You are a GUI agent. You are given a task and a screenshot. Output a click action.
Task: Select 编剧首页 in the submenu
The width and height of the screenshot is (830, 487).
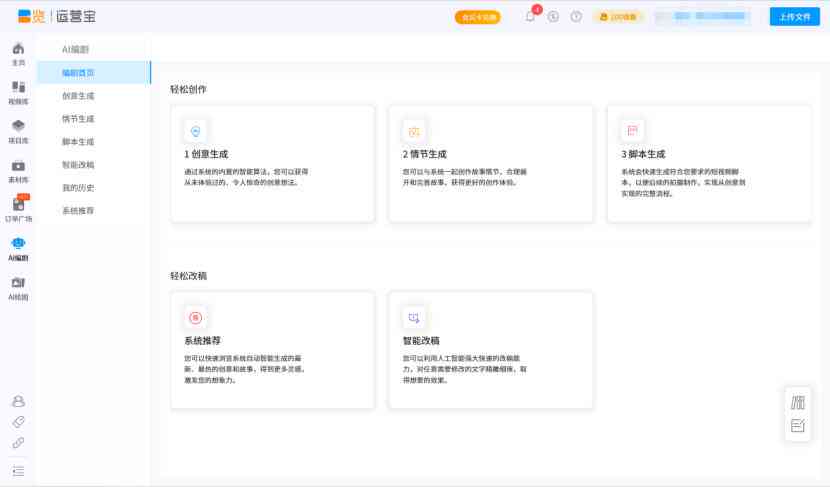94,73
